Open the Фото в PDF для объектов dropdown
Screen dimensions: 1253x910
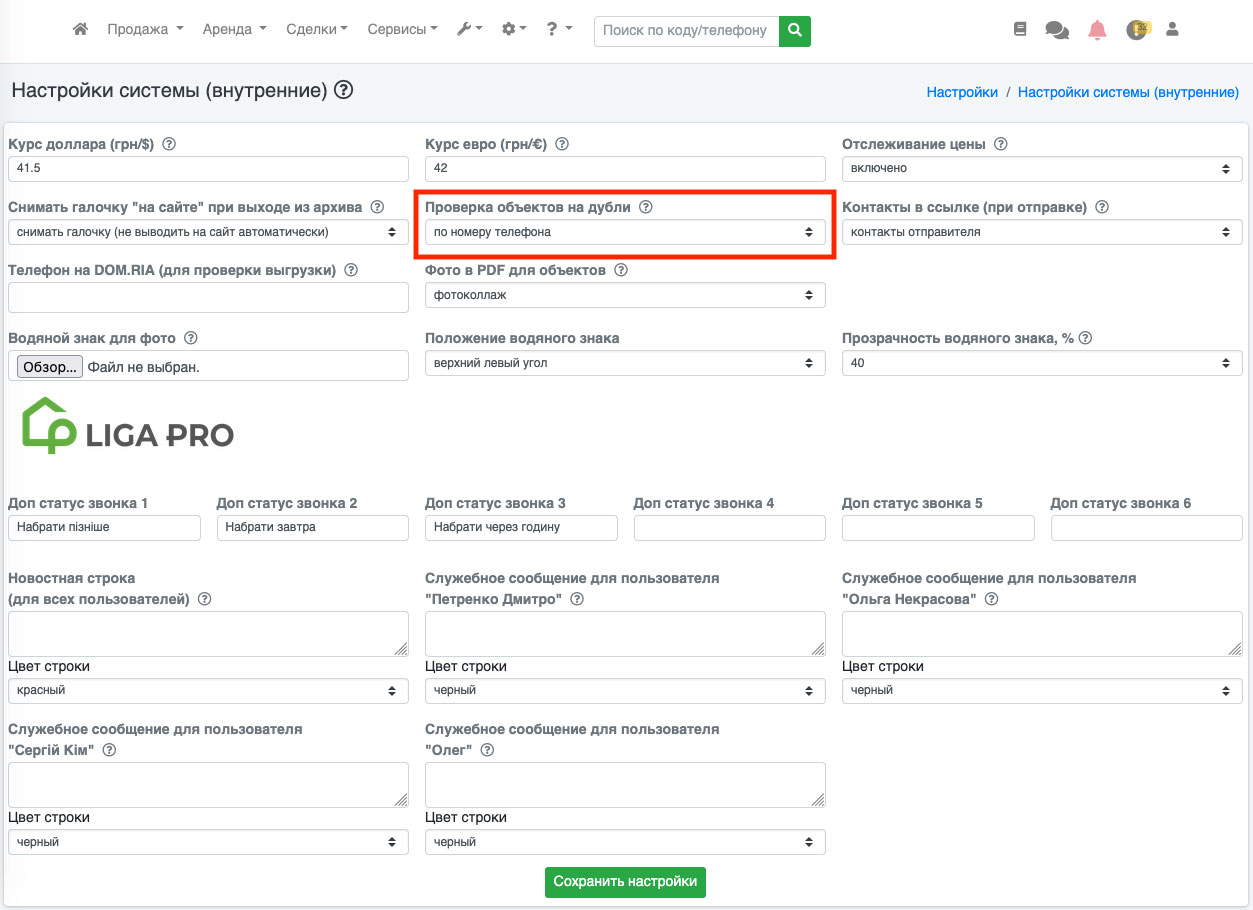click(625, 295)
